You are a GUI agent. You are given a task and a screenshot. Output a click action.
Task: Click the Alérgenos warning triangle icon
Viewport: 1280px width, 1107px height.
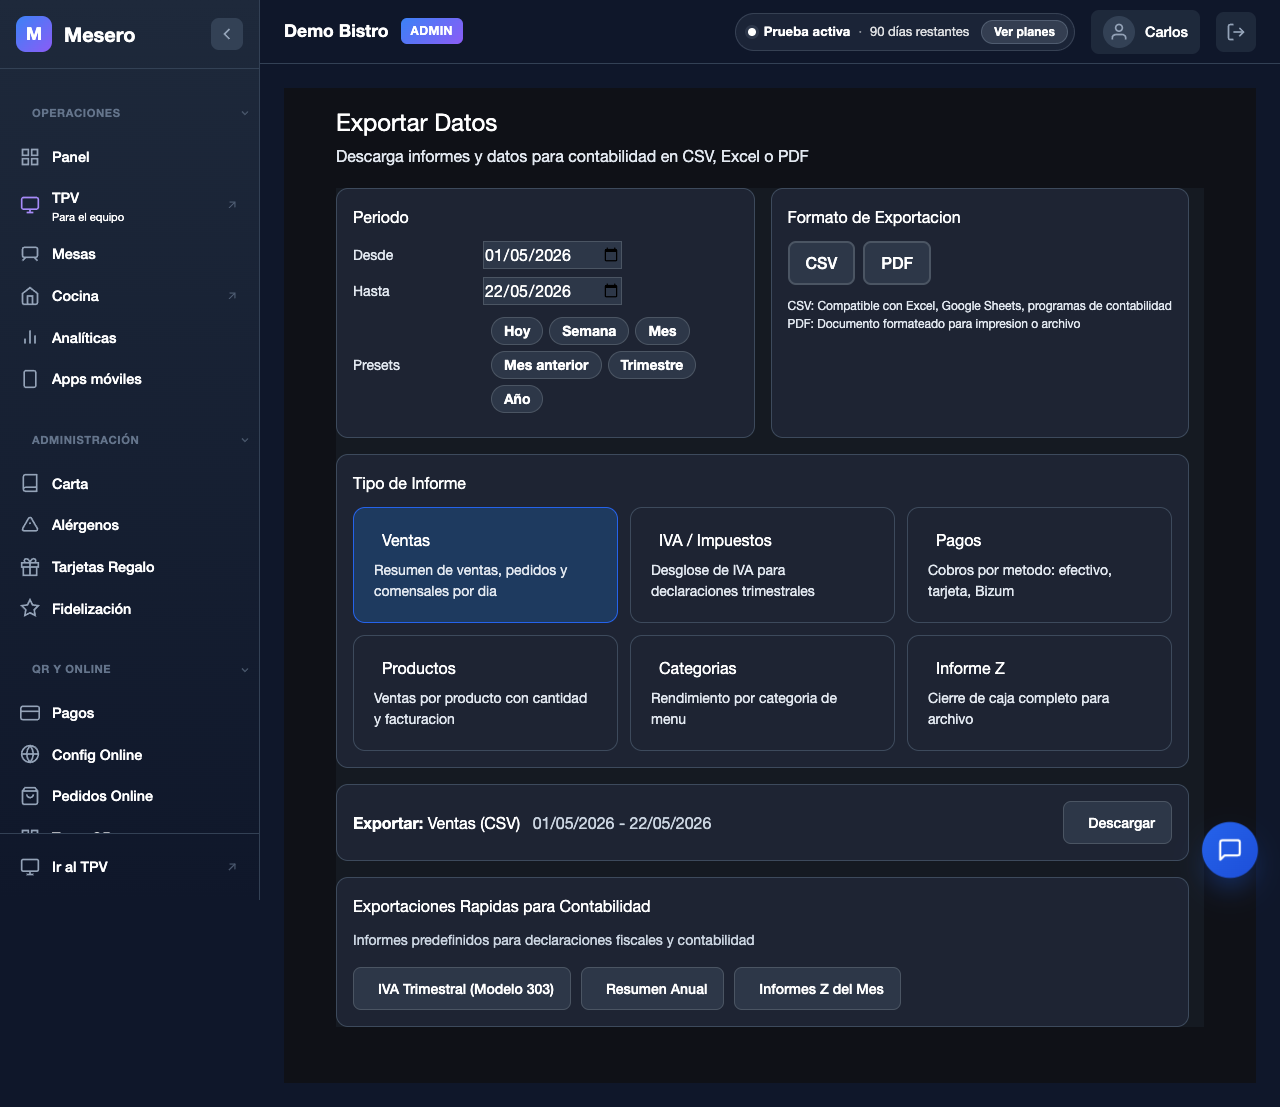[x=30, y=525]
